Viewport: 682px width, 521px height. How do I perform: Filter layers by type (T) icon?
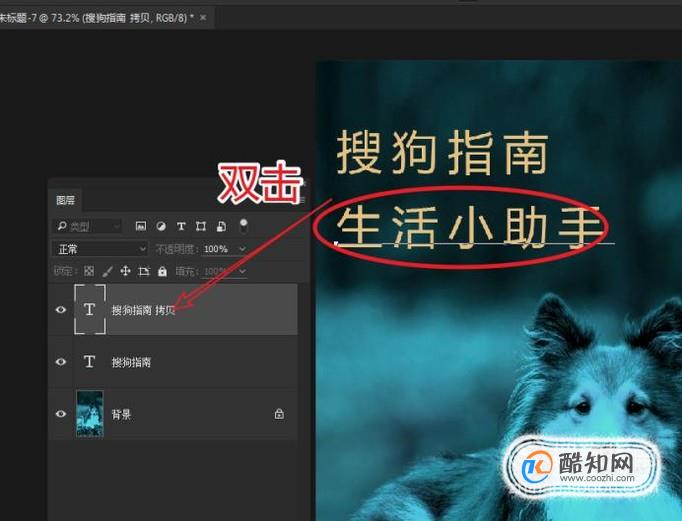(181, 226)
